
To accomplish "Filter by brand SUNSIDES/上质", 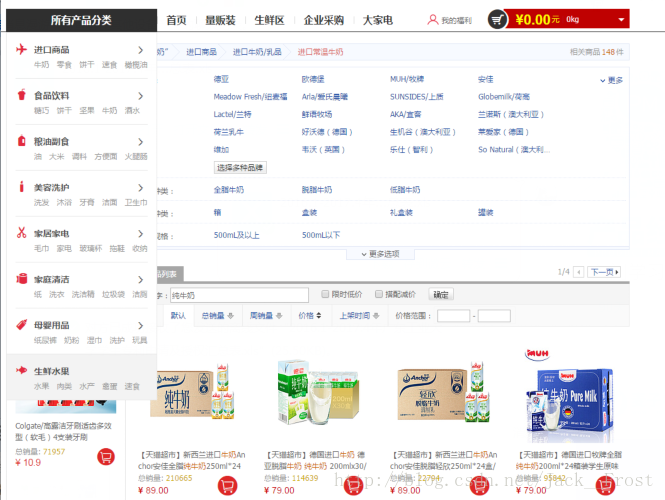I will [x=416, y=97].
